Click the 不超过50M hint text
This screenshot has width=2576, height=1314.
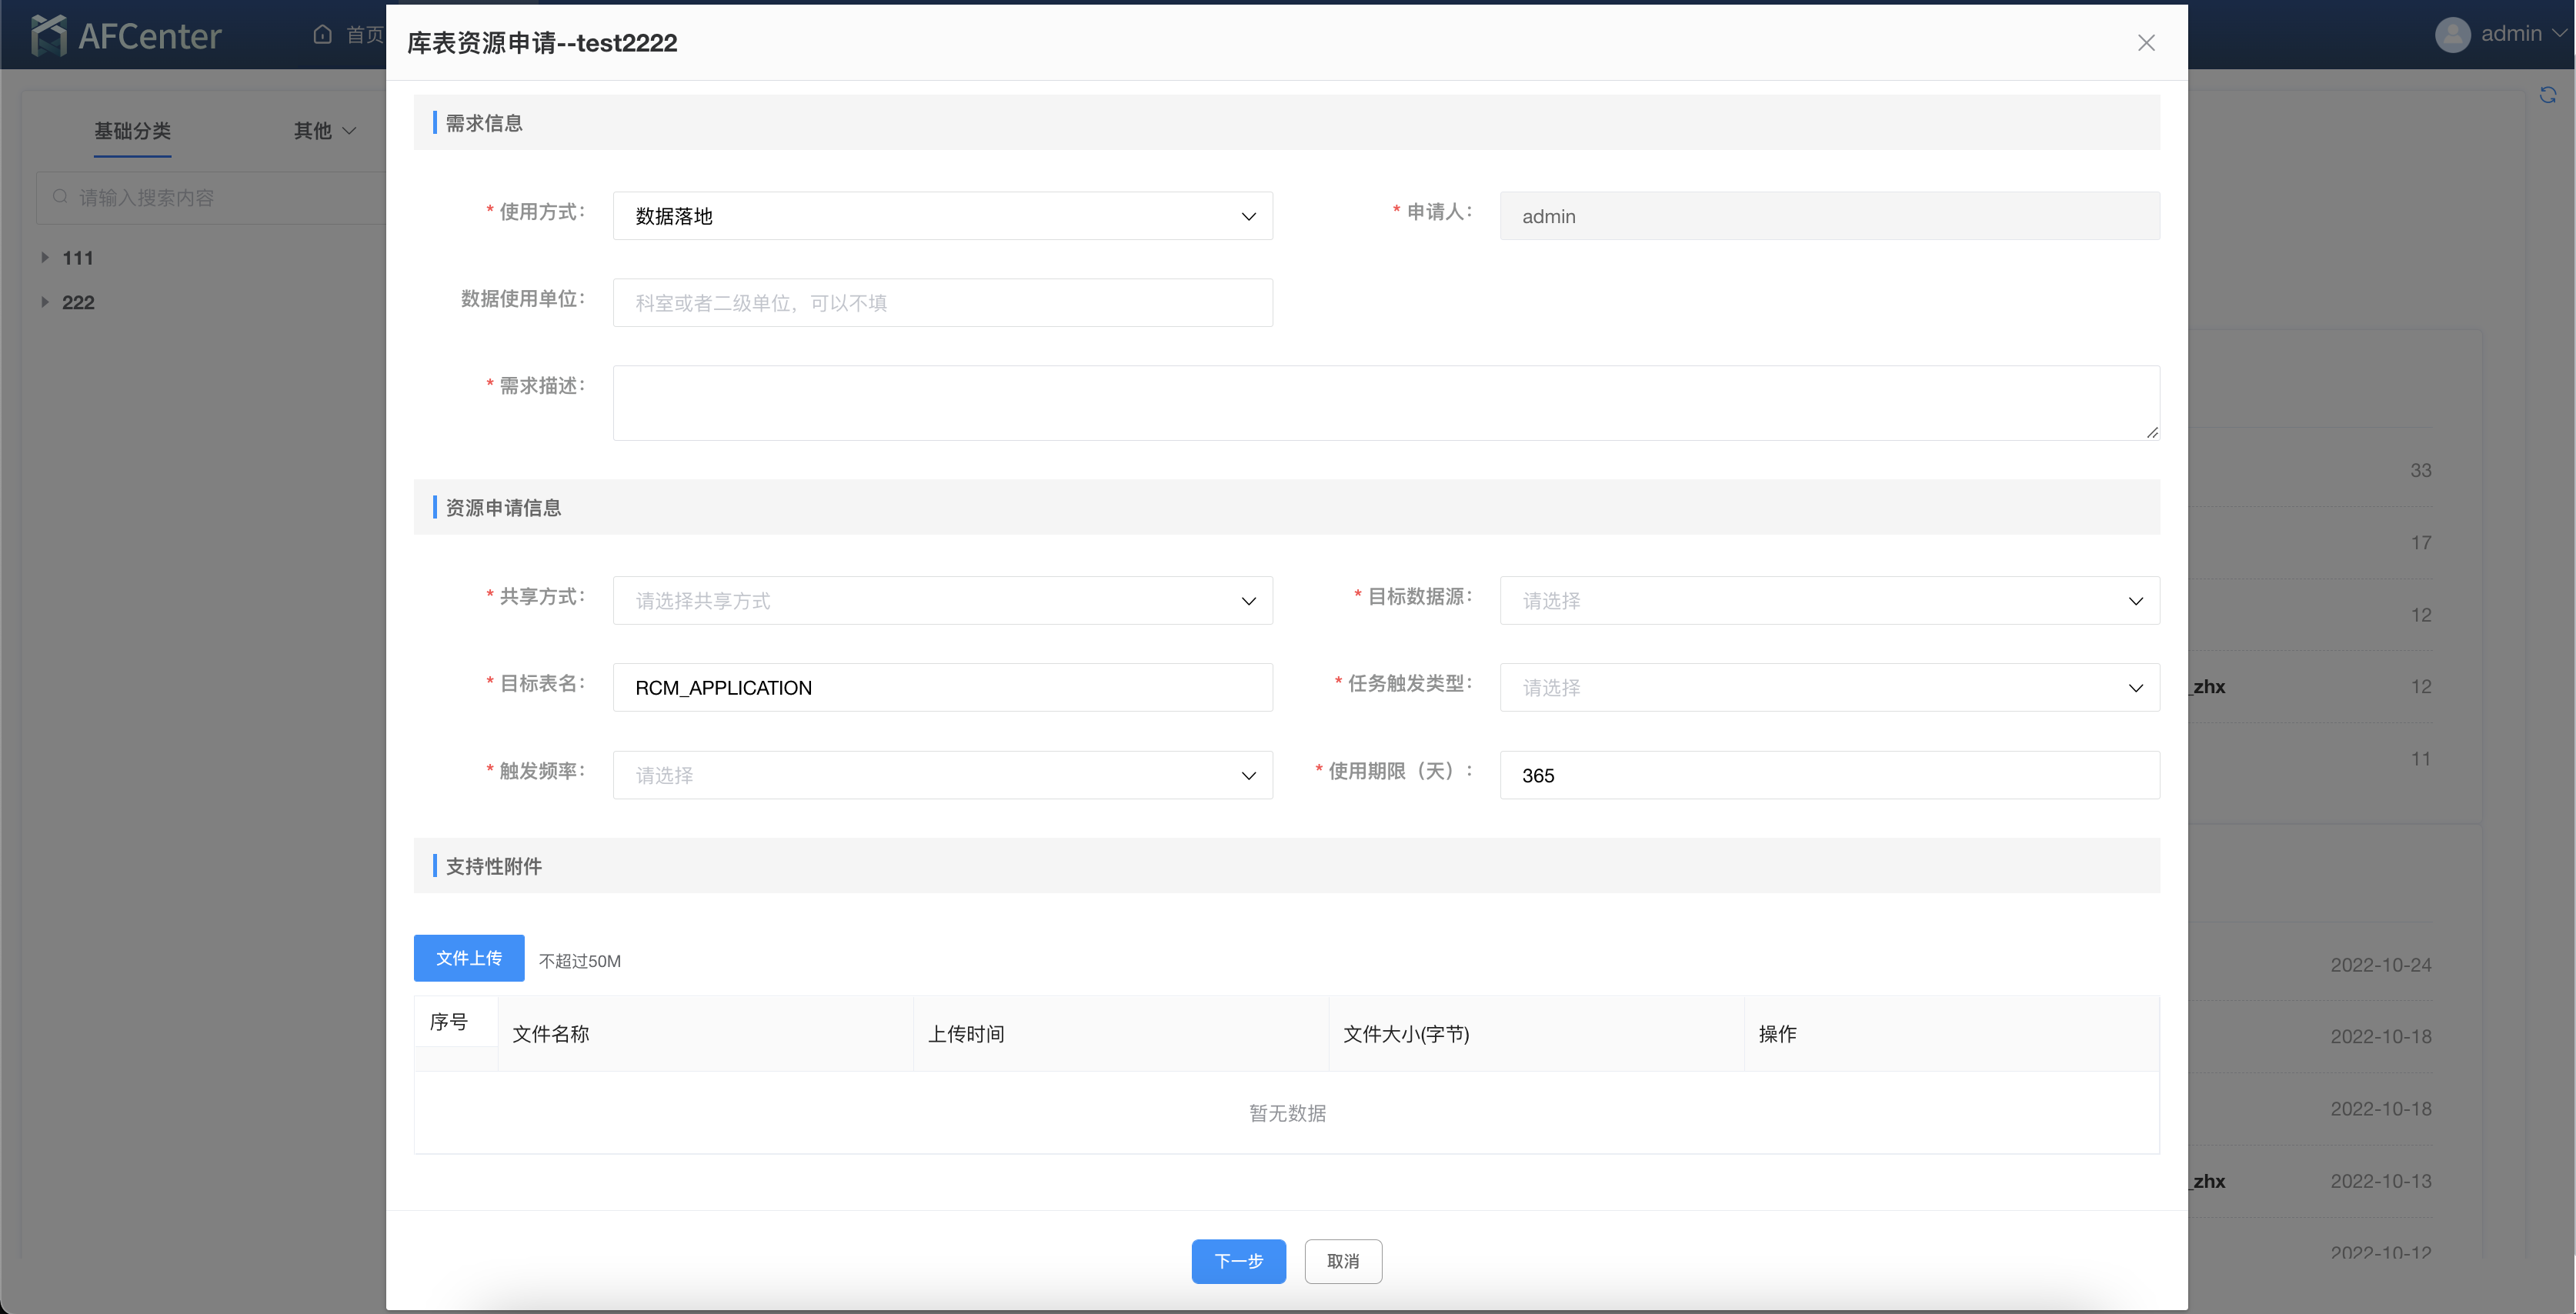(579, 961)
